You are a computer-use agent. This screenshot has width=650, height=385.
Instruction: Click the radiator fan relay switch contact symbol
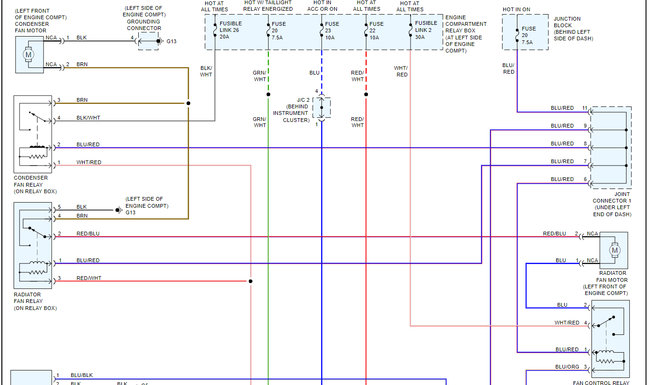click(36, 231)
